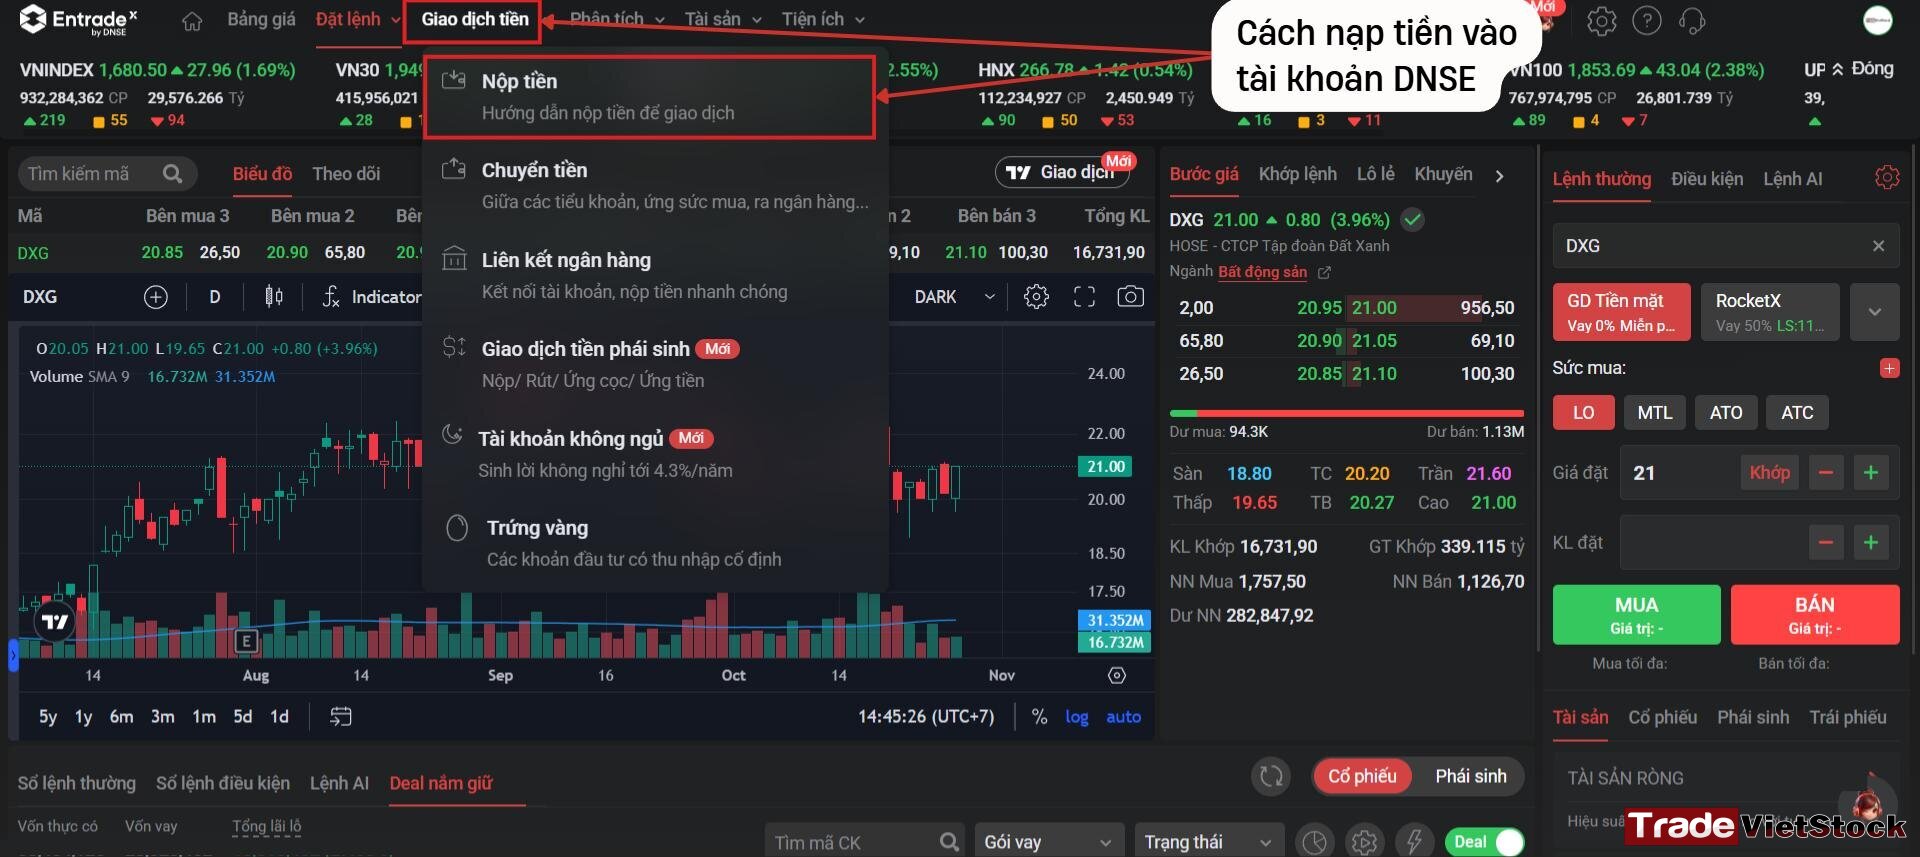
Task: Select ATC order type
Action: coord(1796,413)
